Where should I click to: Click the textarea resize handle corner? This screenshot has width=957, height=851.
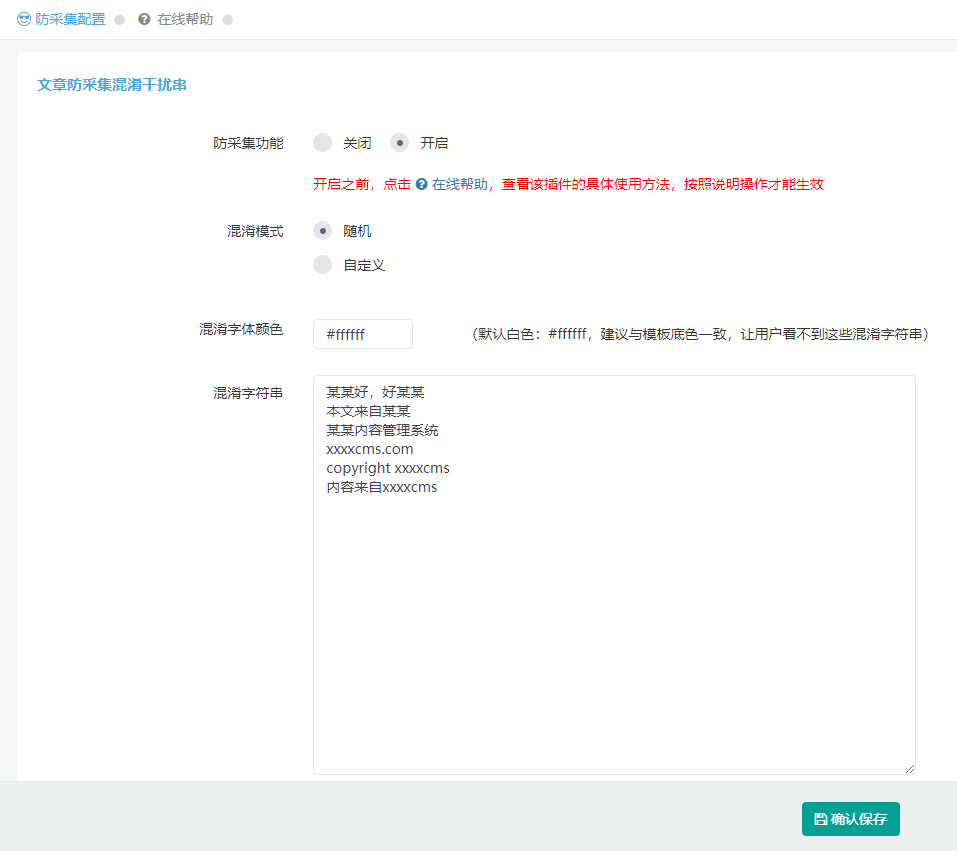[x=909, y=769]
